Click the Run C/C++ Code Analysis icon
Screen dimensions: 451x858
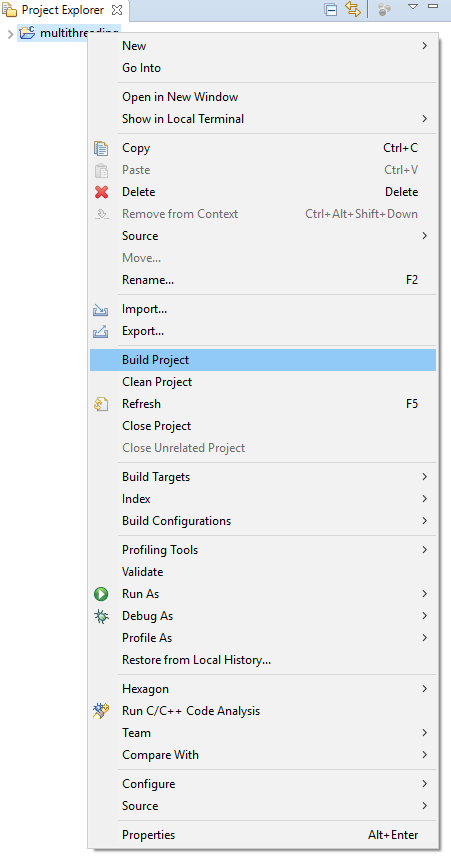(x=101, y=711)
